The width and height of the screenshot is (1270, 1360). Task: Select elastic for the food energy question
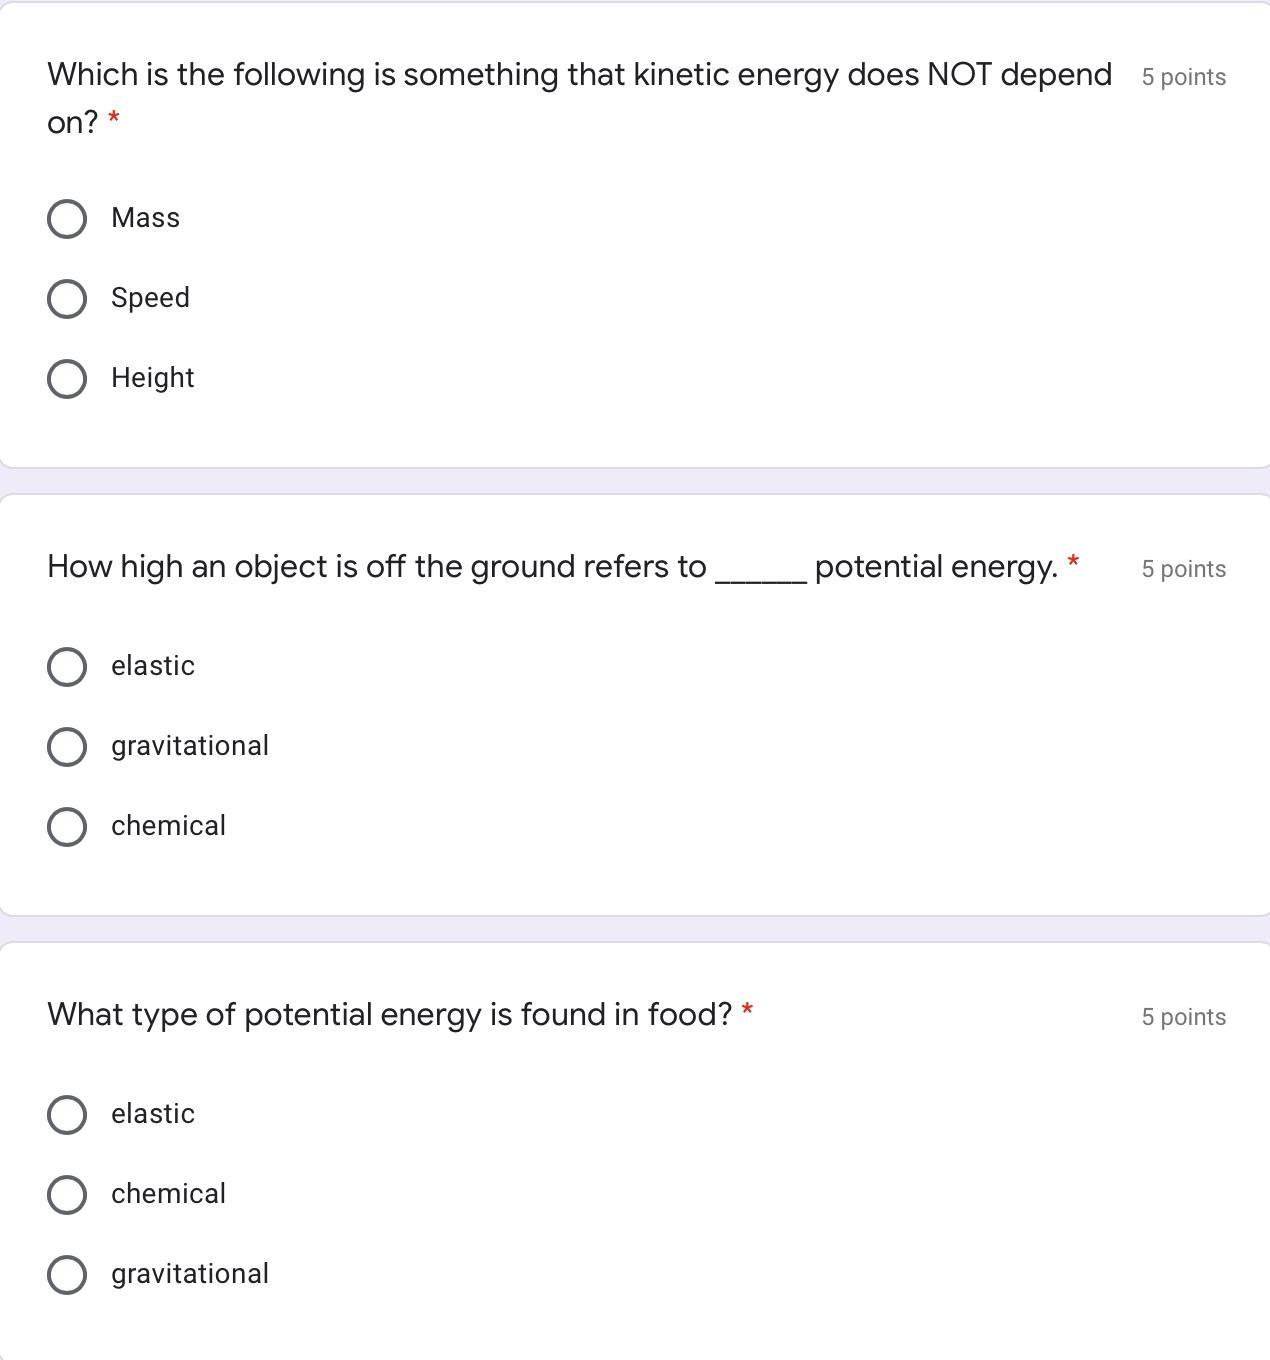[x=67, y=1115]
